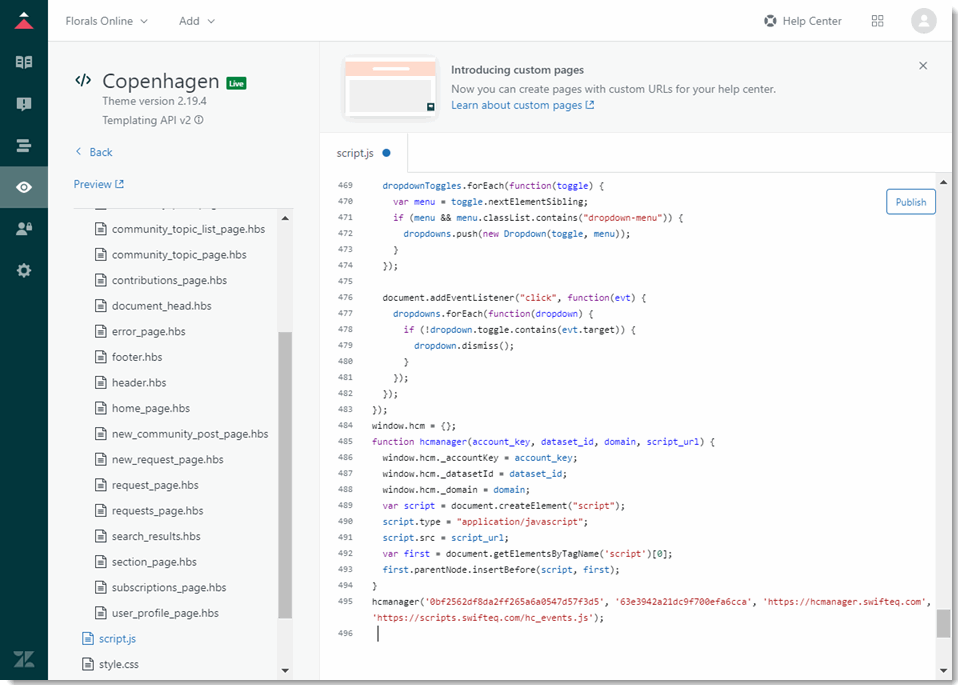Open the Zendesk Guide home logo
Image resolution: width=958 pixels, height=685 pixels.
click(x=24, y=21)
